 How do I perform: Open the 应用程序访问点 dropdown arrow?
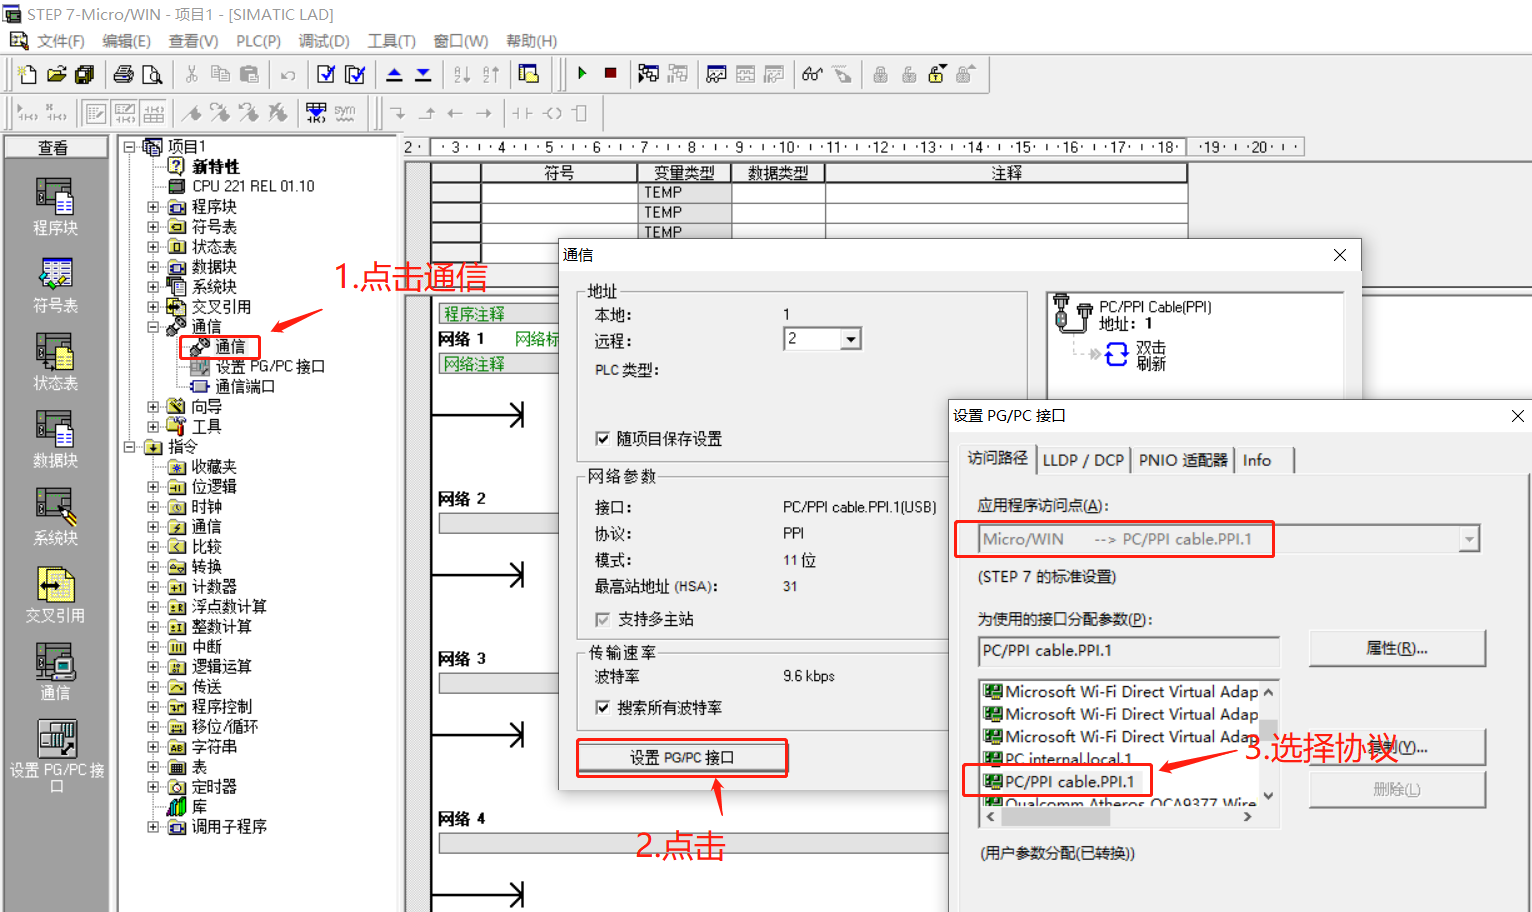pos(1469,539)
